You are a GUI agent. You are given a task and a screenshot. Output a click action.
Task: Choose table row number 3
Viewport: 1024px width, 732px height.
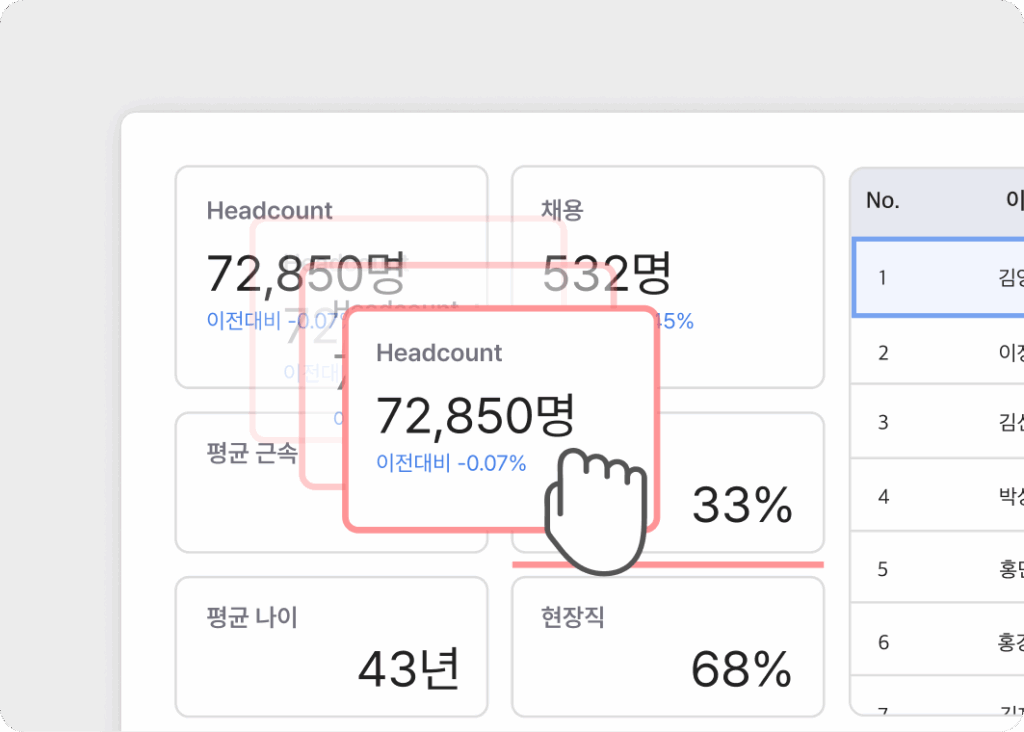[x=938, y=422]
